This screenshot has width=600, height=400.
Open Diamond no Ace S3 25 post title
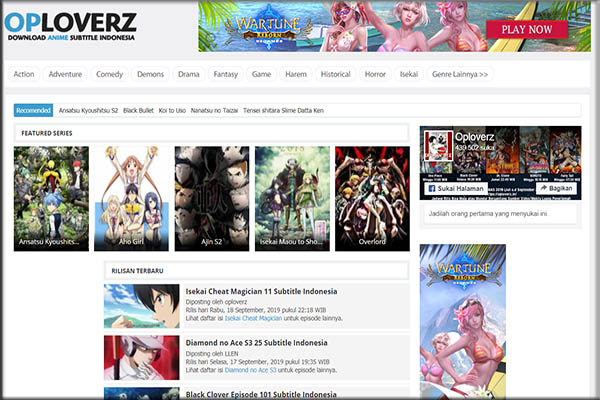(256, 343)
